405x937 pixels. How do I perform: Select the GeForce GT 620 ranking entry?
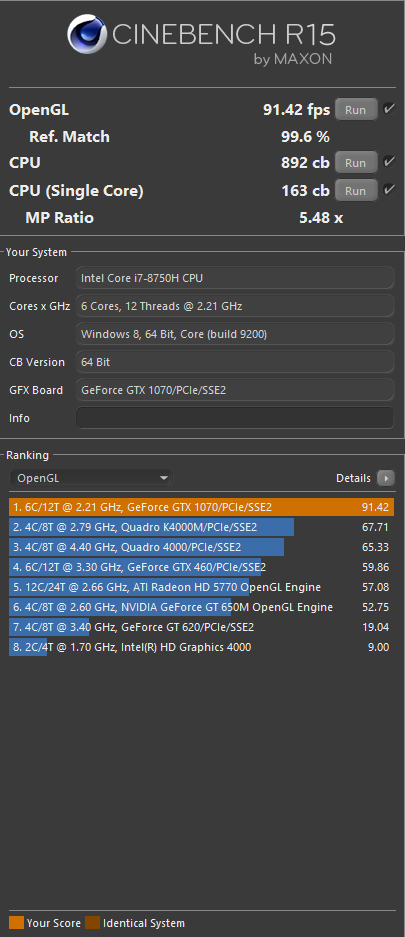201,627
